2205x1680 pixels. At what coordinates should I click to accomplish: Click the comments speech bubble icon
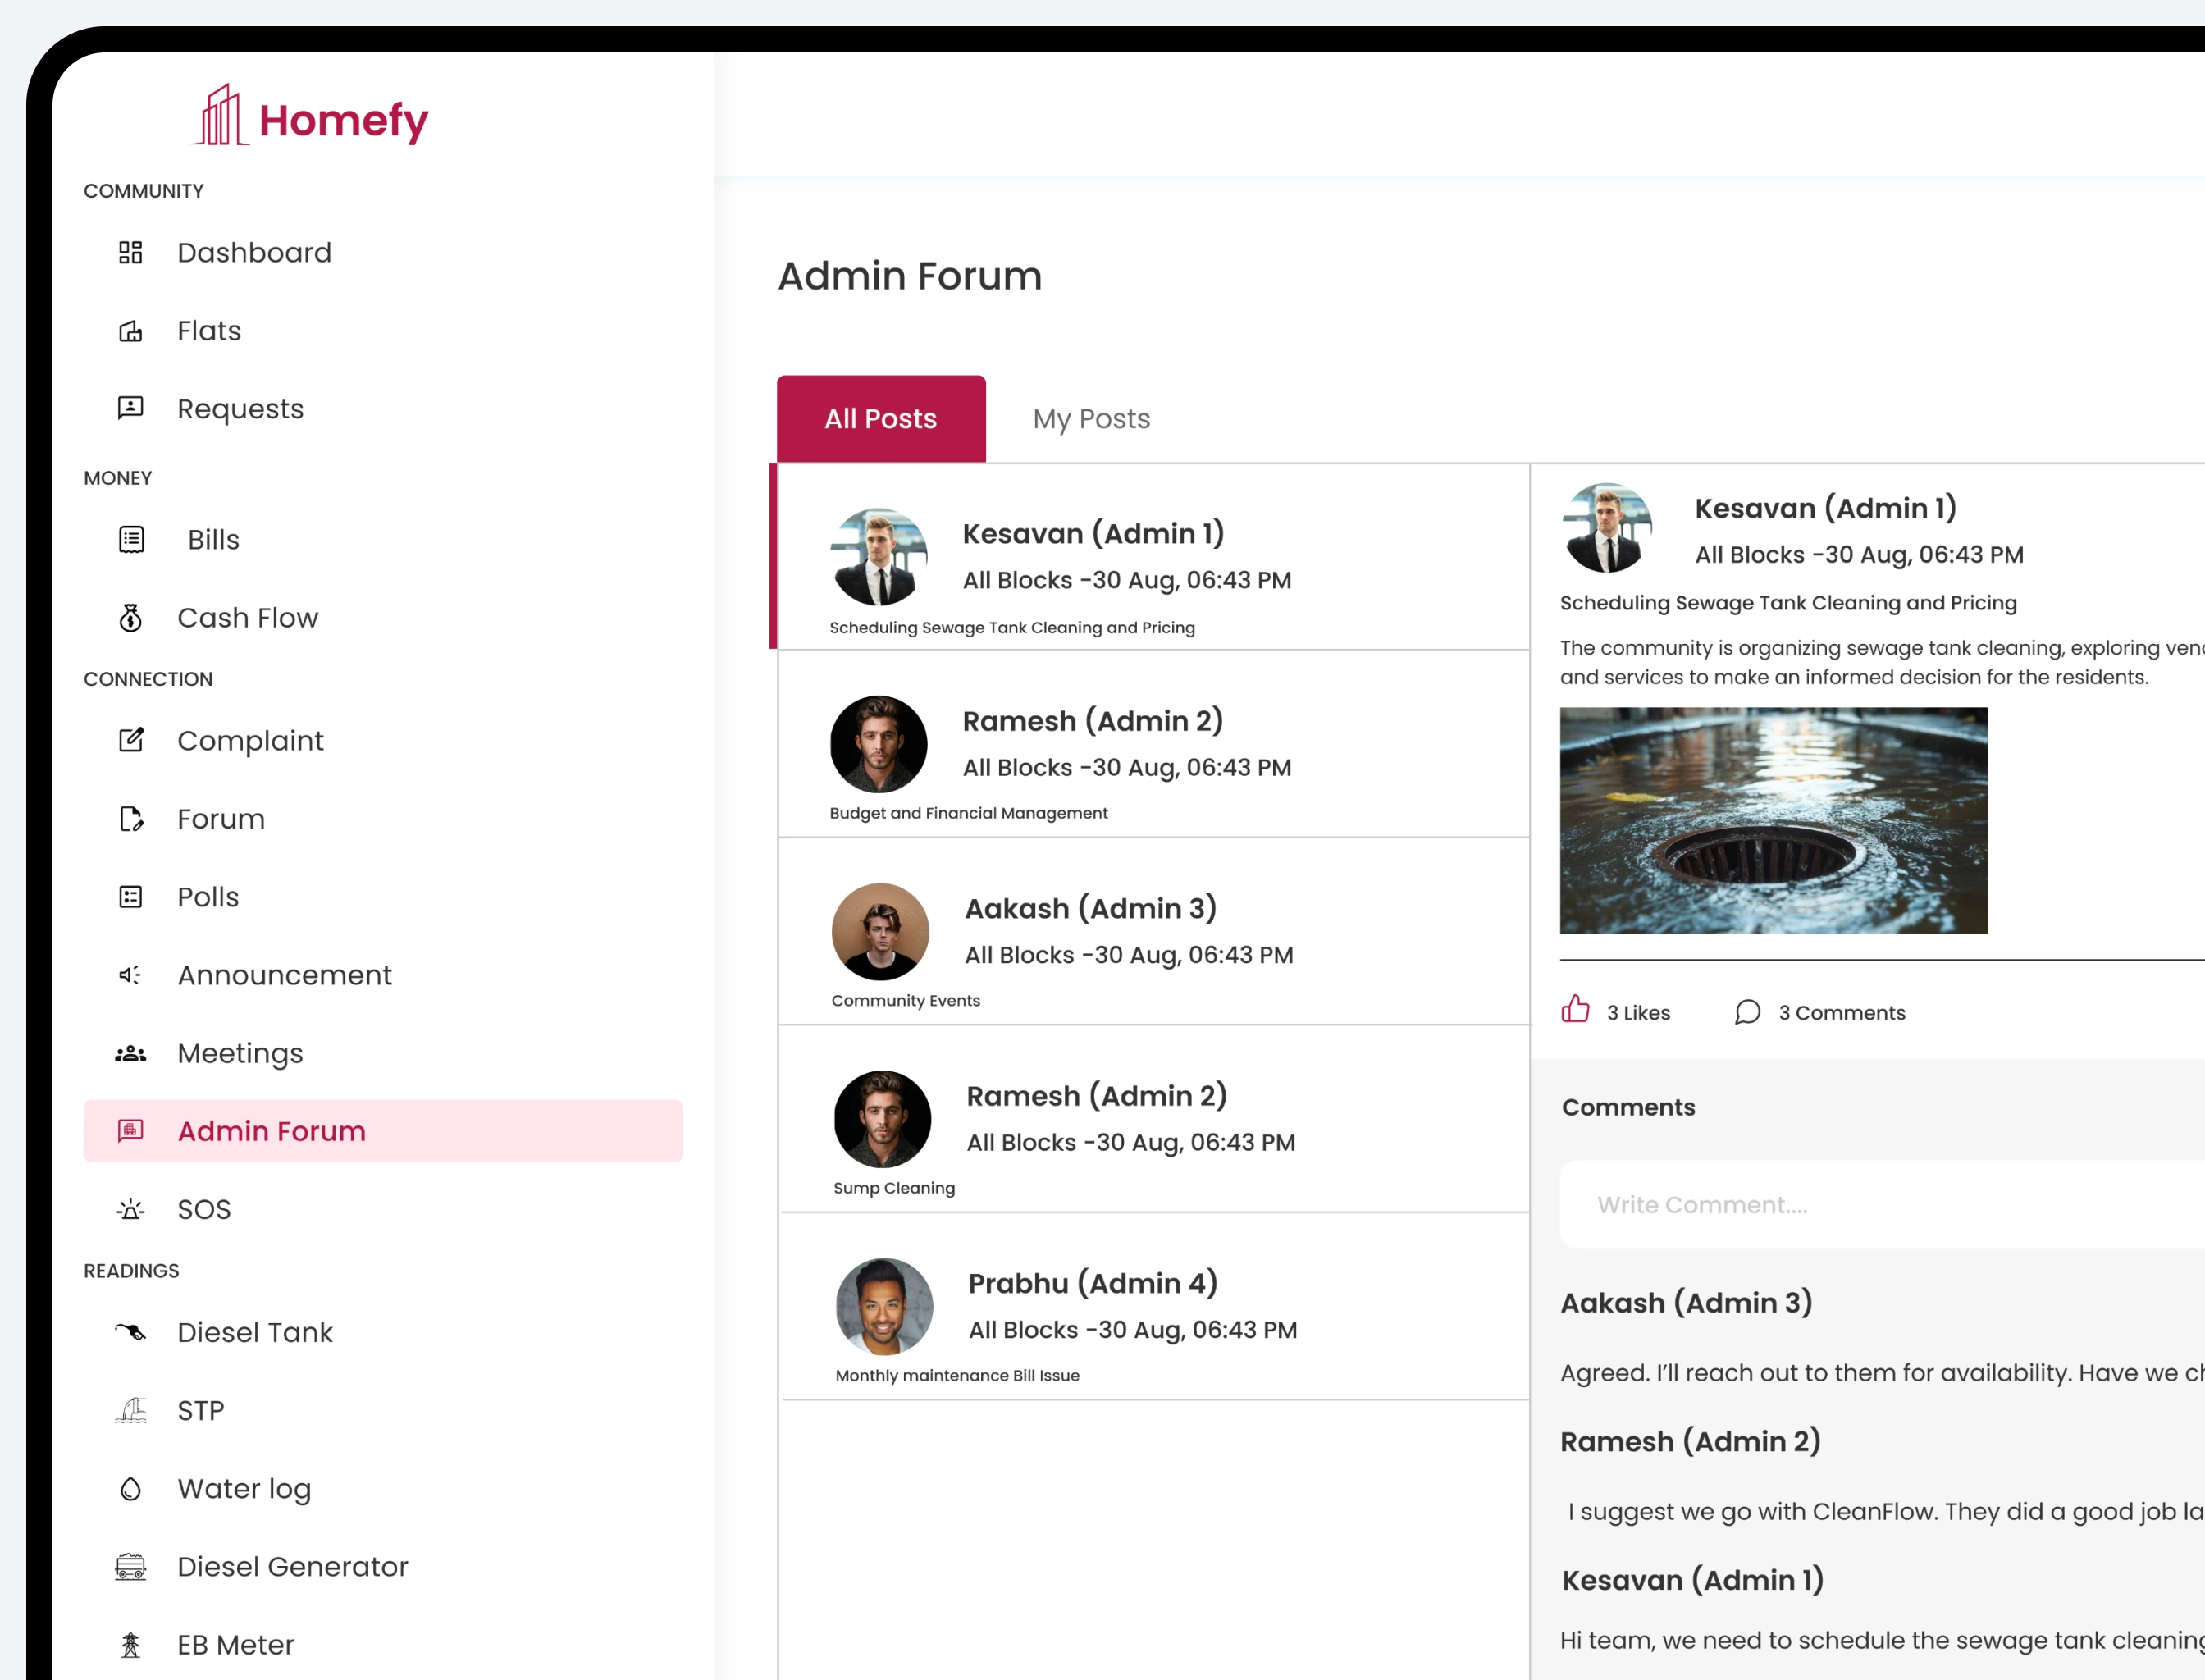tap(1747, 1012)
